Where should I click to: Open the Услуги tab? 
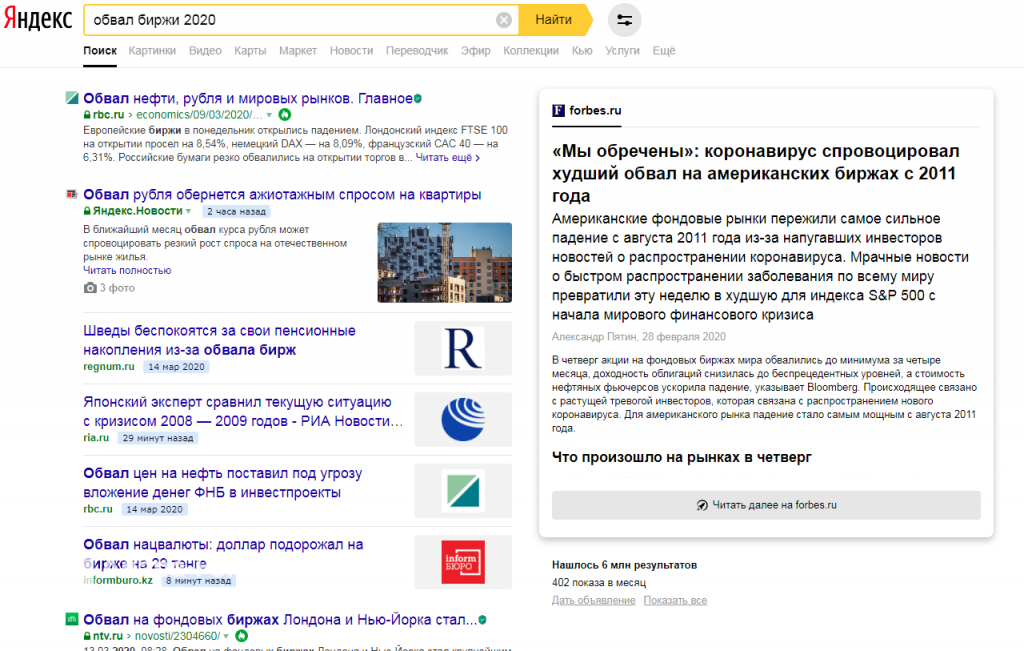click(622, 50)
